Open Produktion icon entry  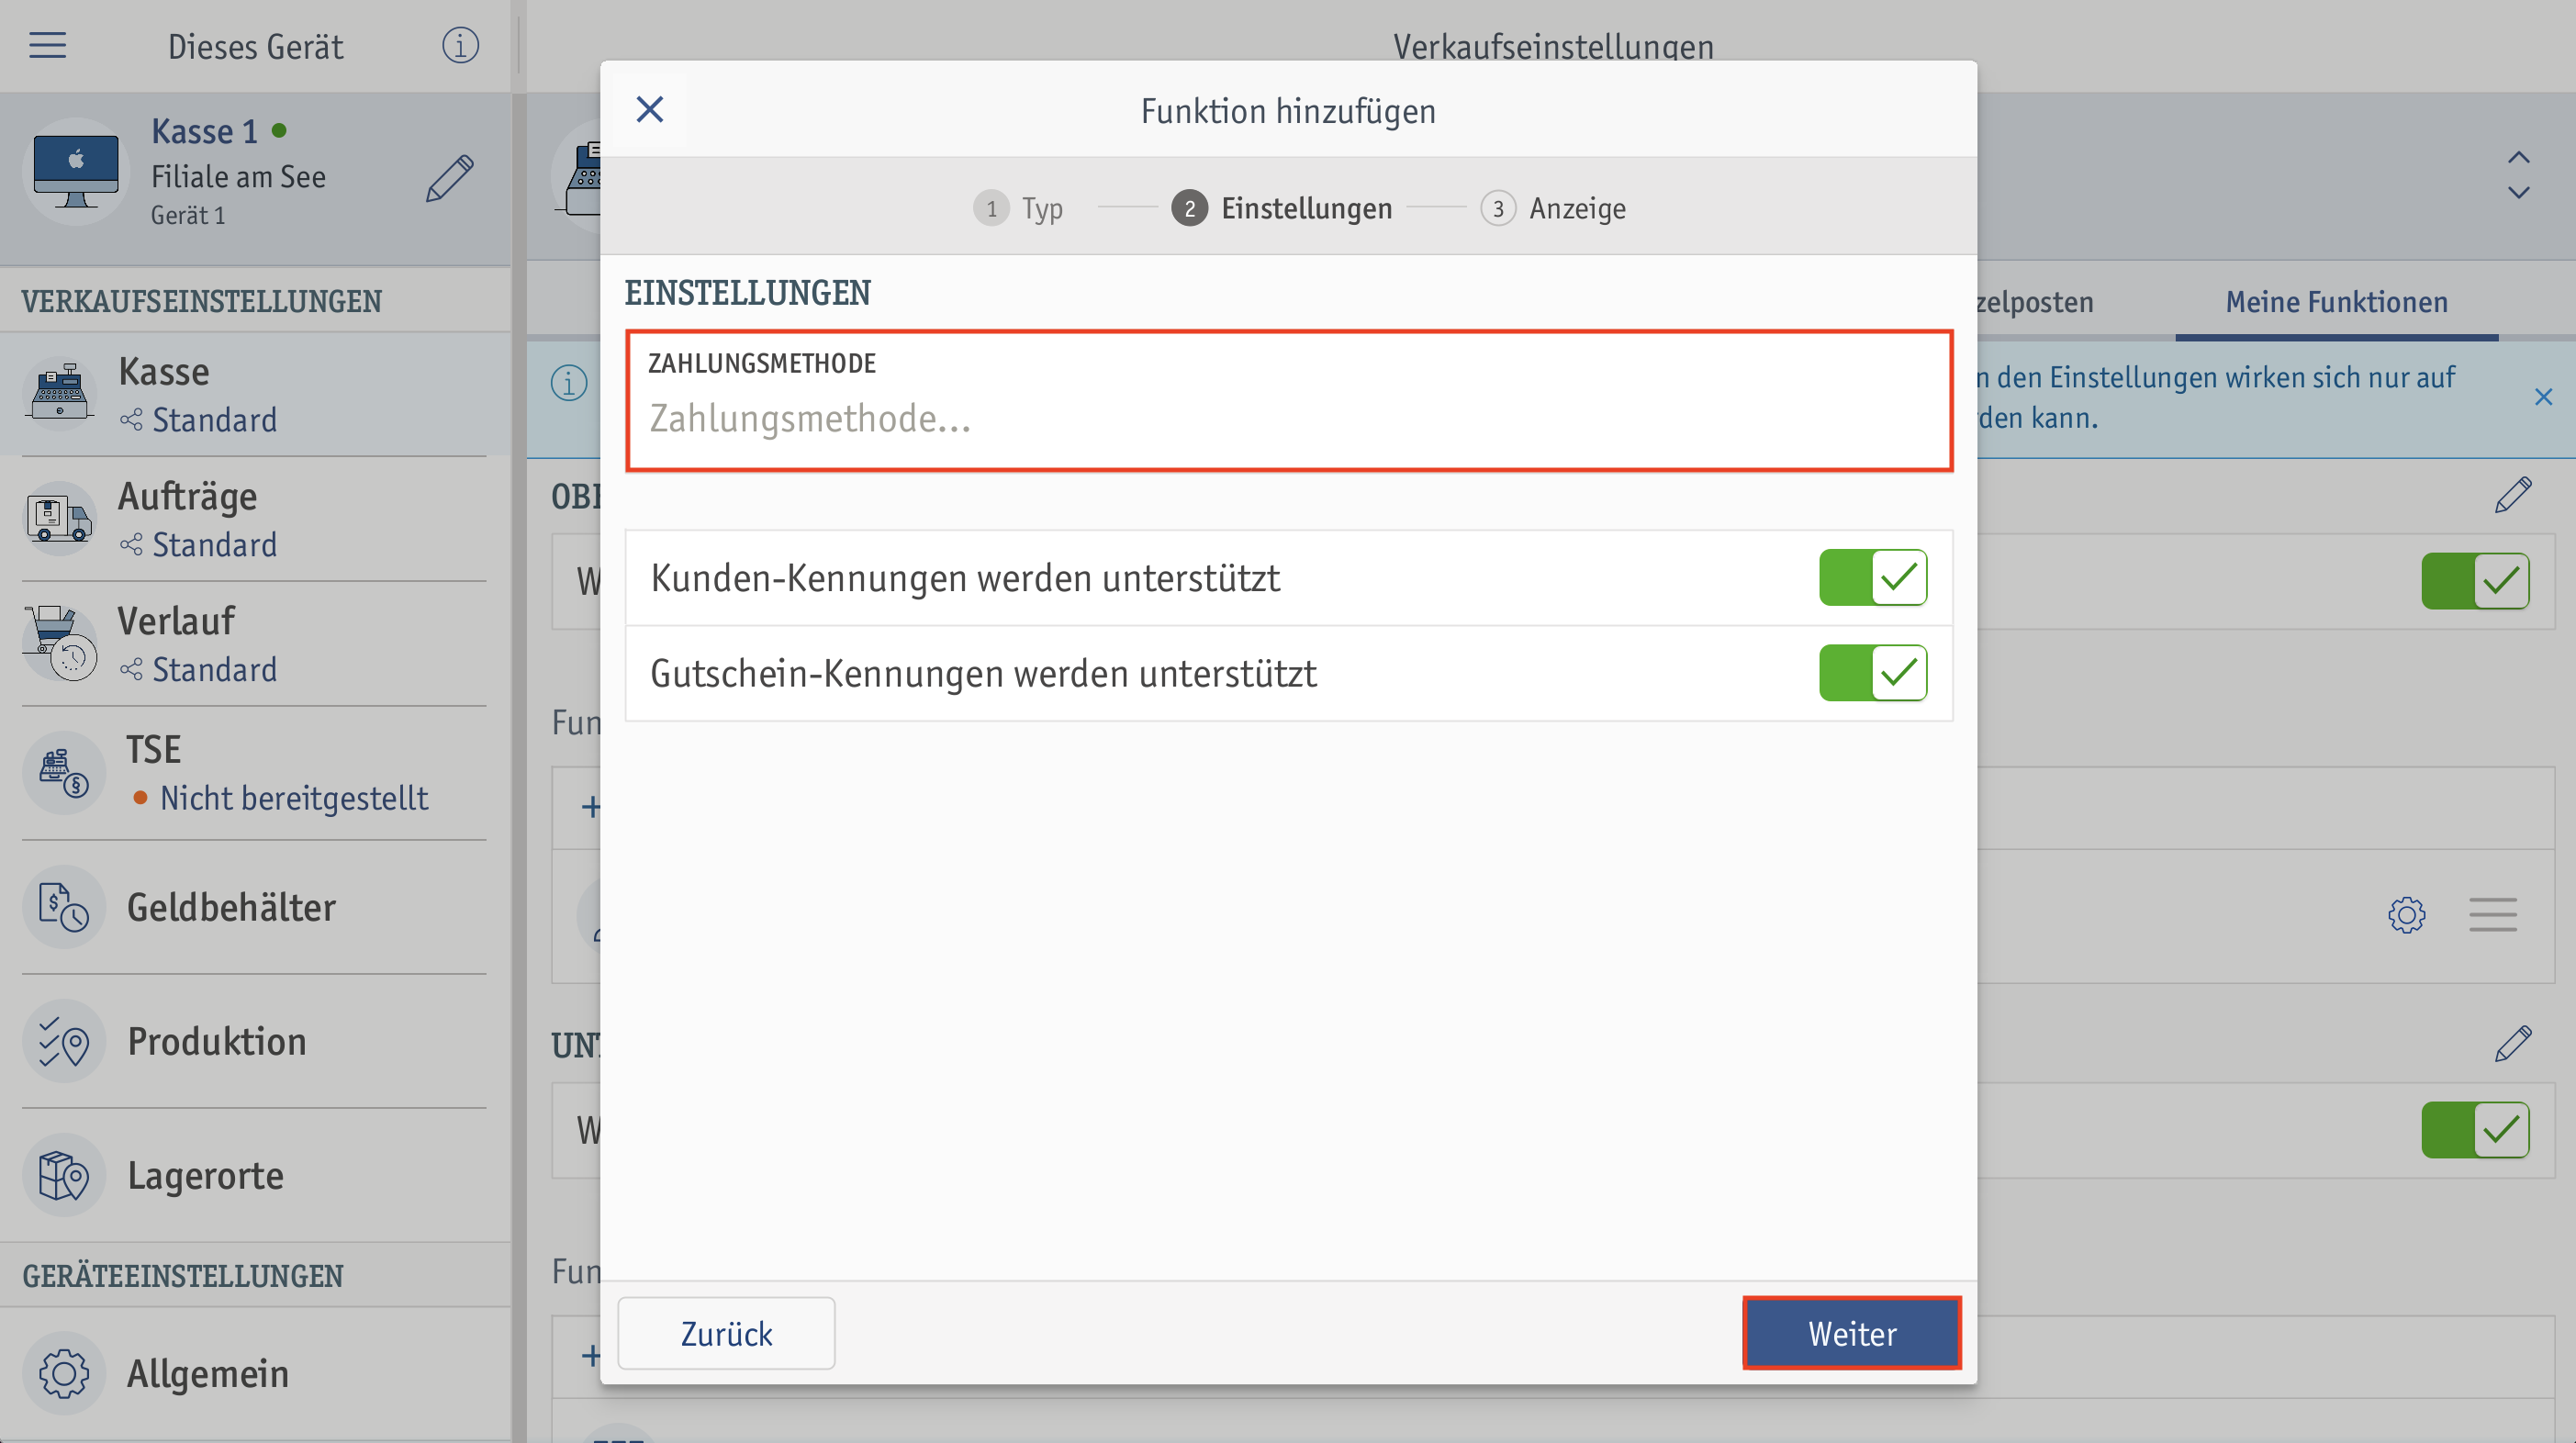64,1041
